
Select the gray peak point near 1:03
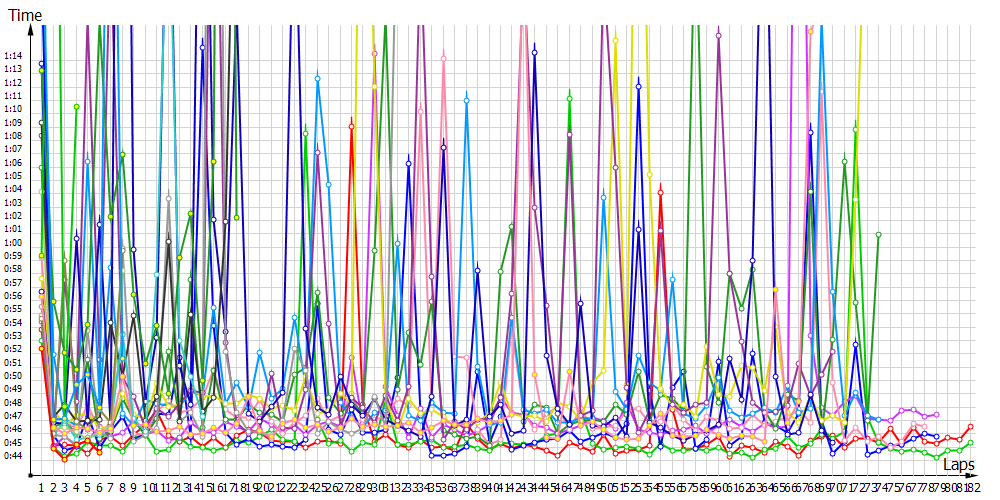pos(169,199)
